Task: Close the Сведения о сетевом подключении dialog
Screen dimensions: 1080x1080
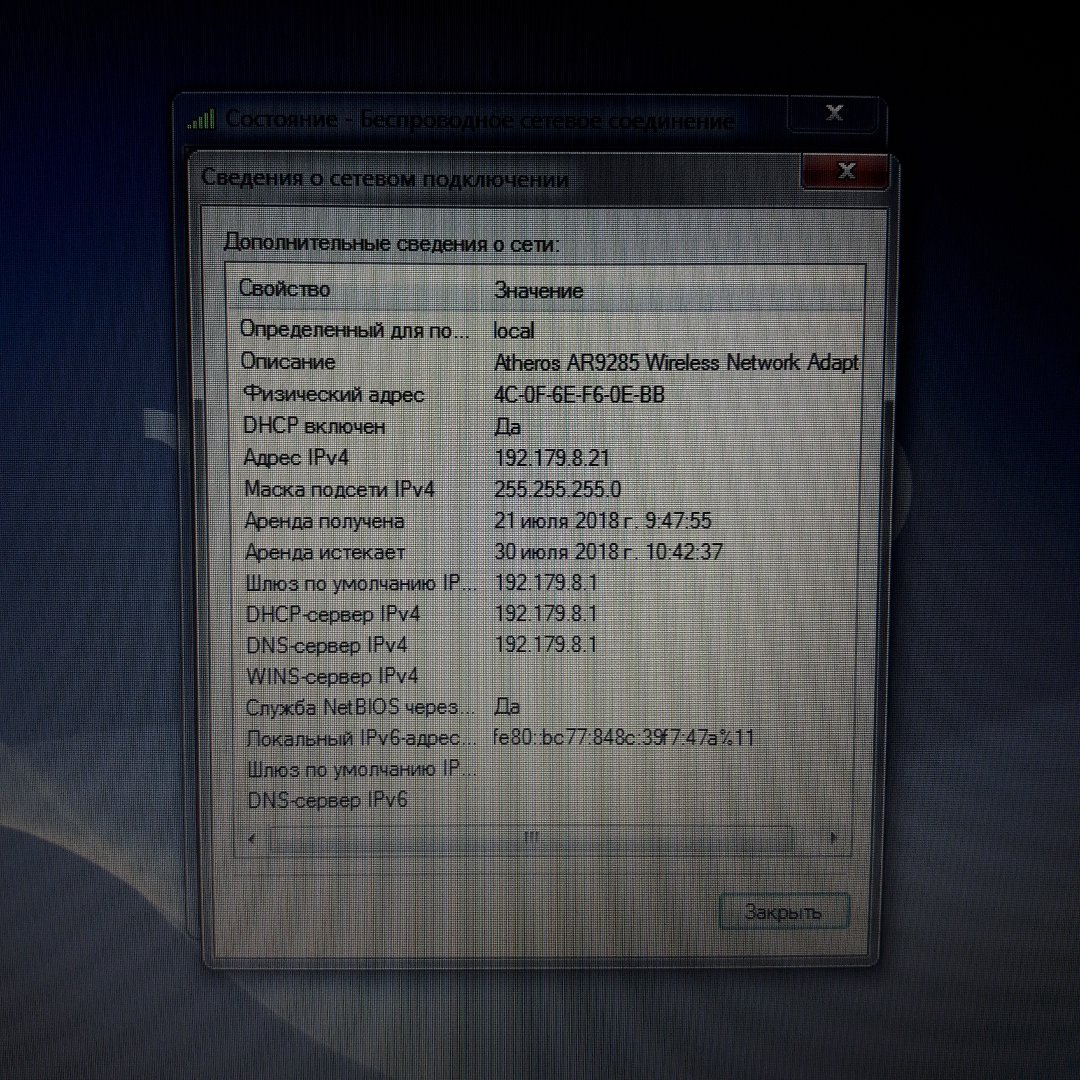Action: click(x=846, y=171)
